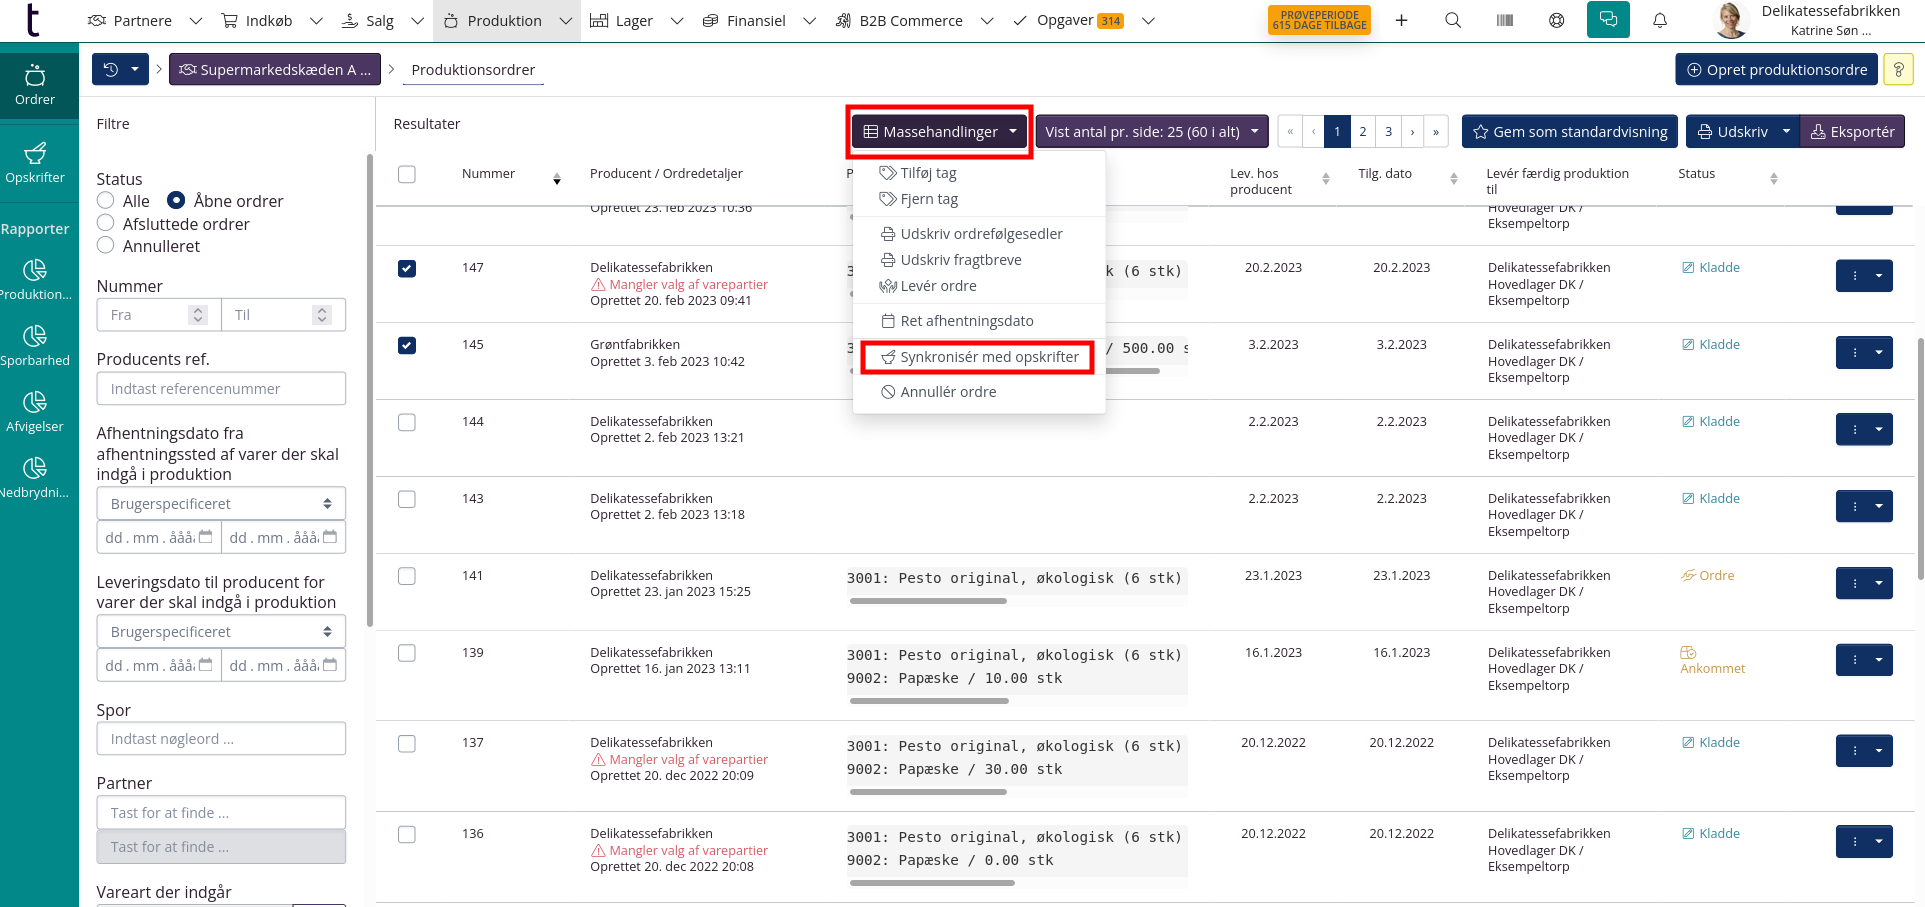
Task: Tick the checkbox for order 144
Action: tap(407, 423)
